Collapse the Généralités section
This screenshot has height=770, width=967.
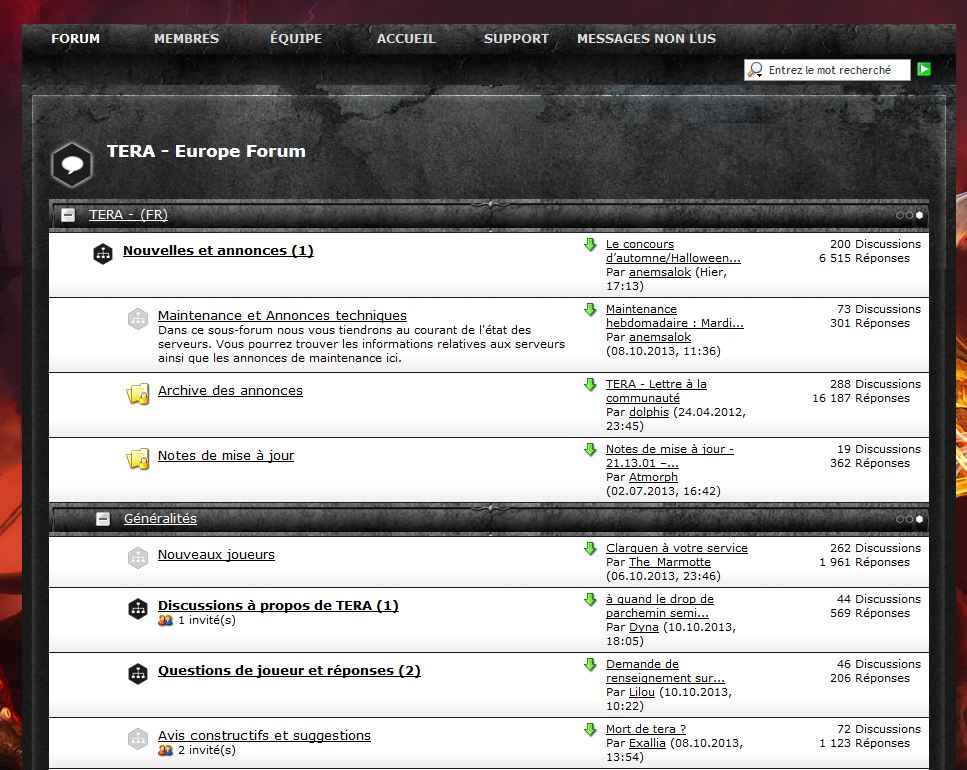[103, 519]
